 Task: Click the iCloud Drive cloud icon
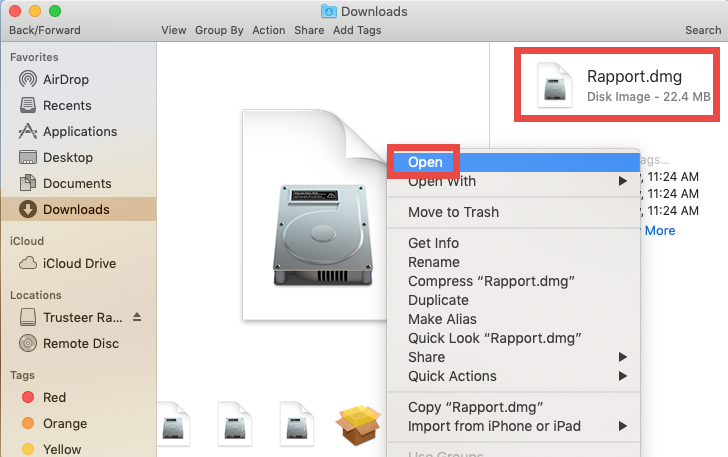point(28,263)
